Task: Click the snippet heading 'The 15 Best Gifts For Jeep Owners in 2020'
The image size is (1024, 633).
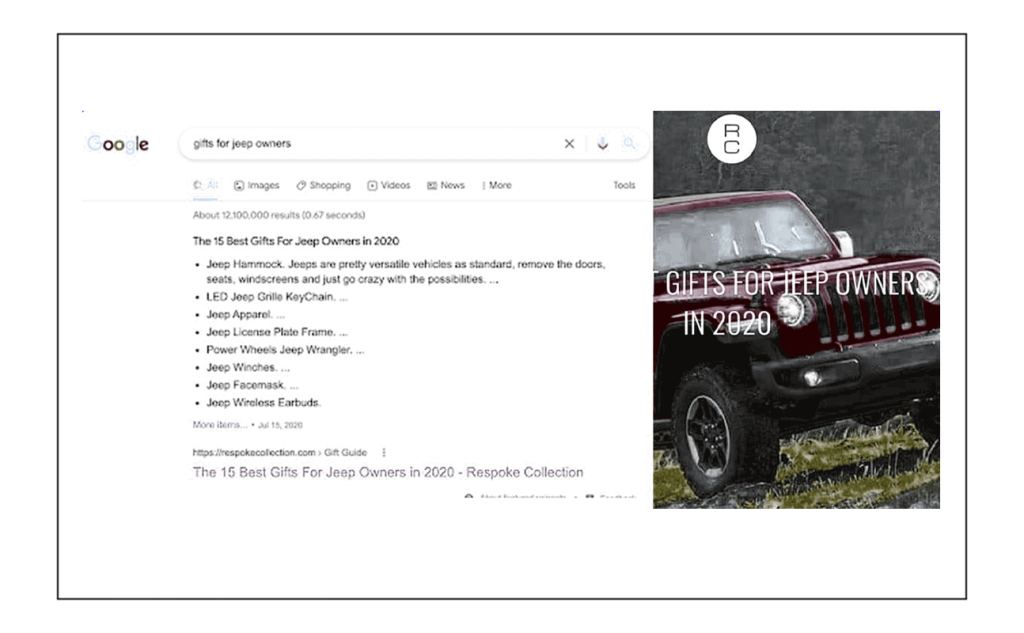Action: point(296,241)
